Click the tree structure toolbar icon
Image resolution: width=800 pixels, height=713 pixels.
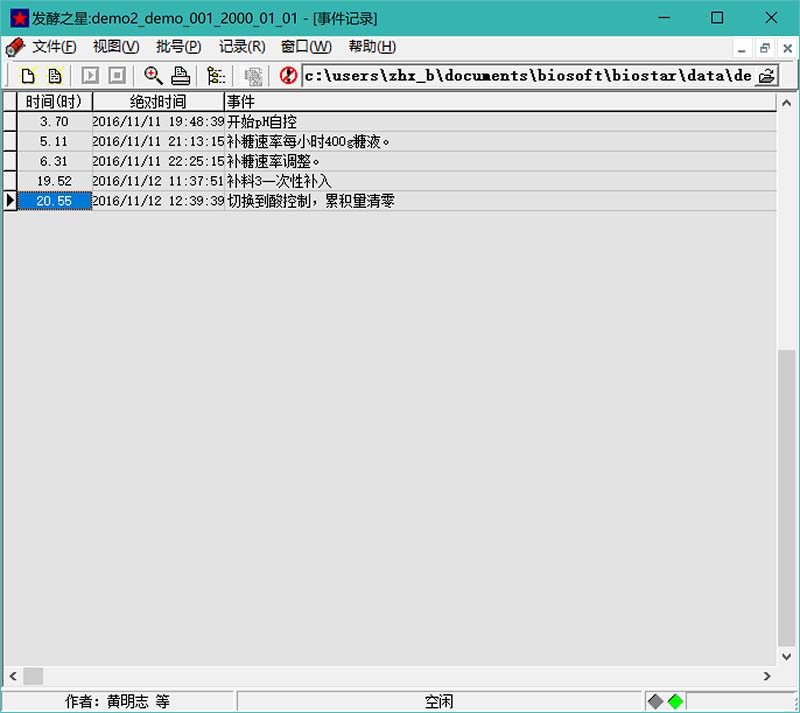click(x=216, y=75)
